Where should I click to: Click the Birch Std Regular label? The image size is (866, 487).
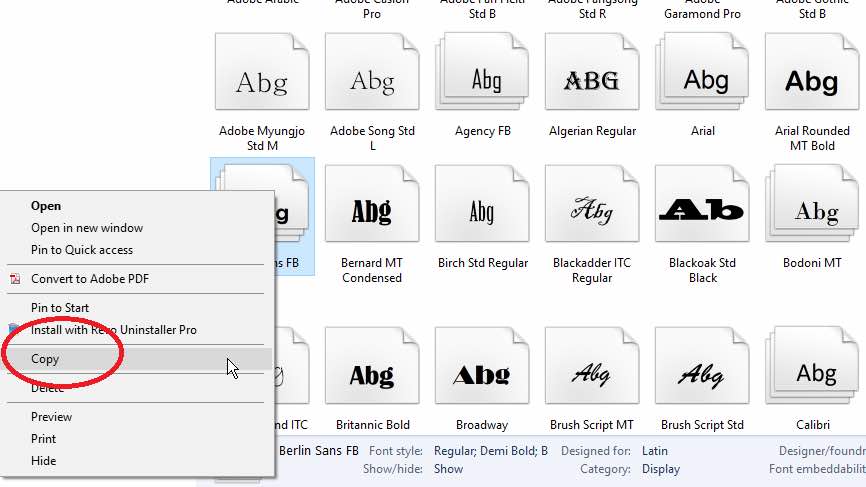(483, 263)
